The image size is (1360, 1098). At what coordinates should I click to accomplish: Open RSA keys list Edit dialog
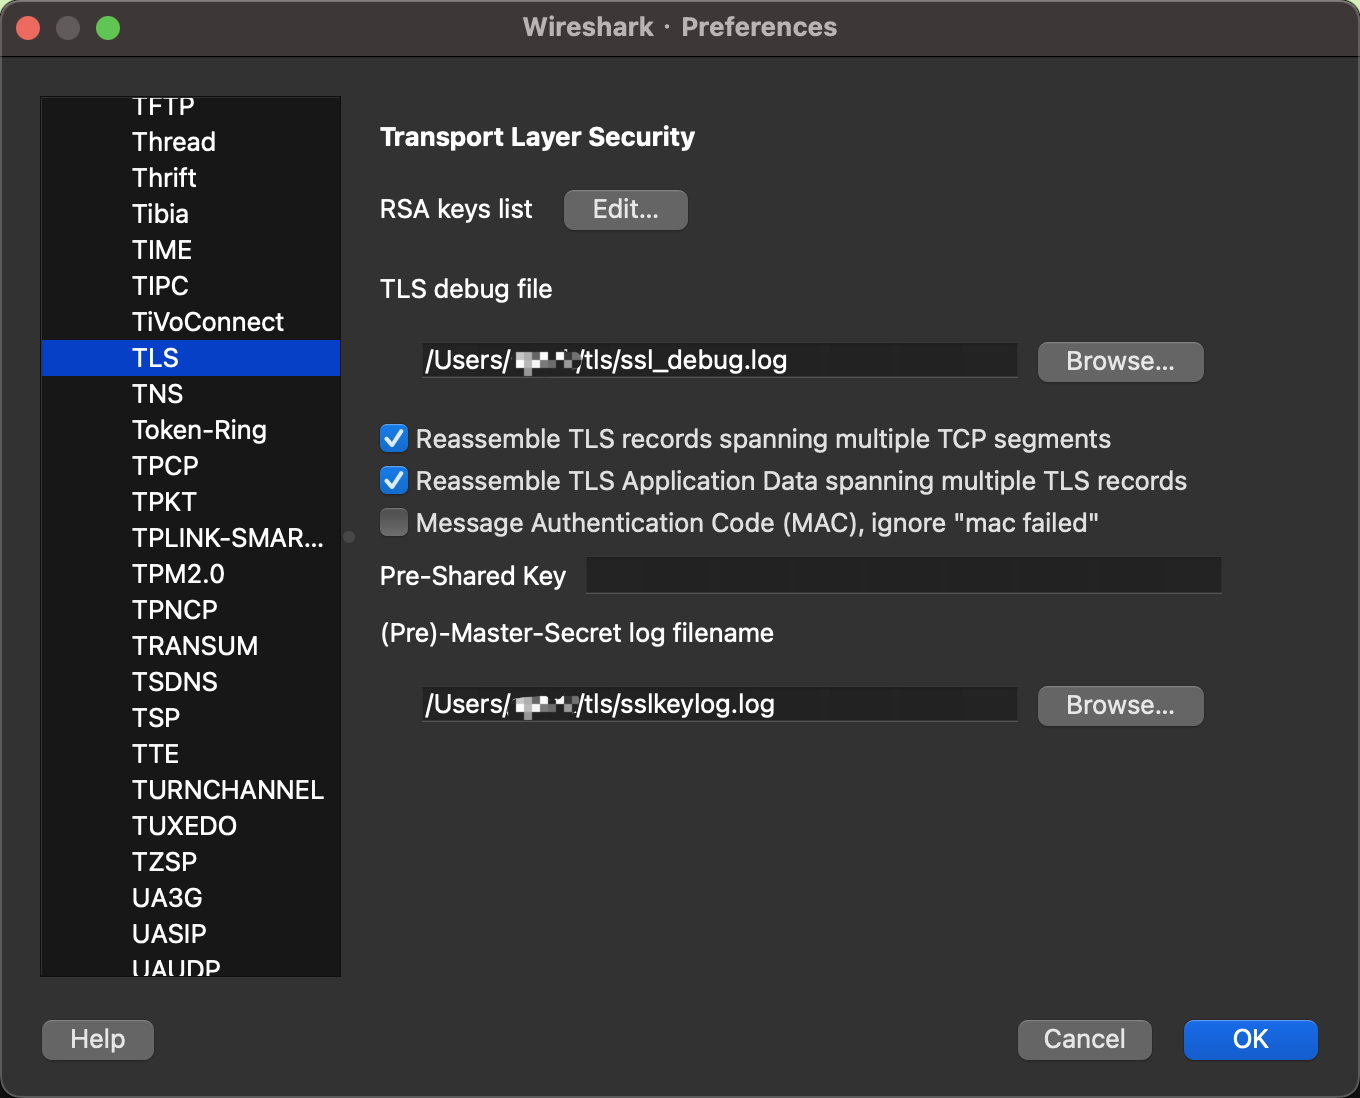click(x=626, y=210)
